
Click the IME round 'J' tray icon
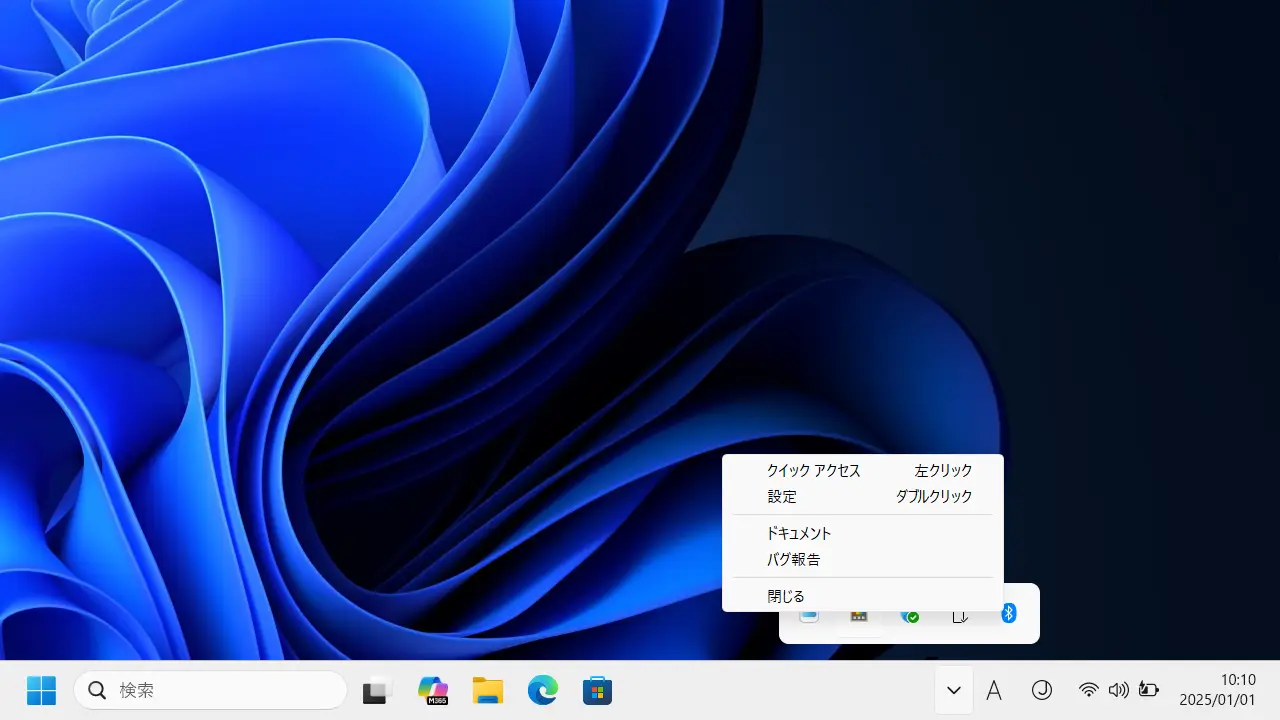[x=1042, y=690]
